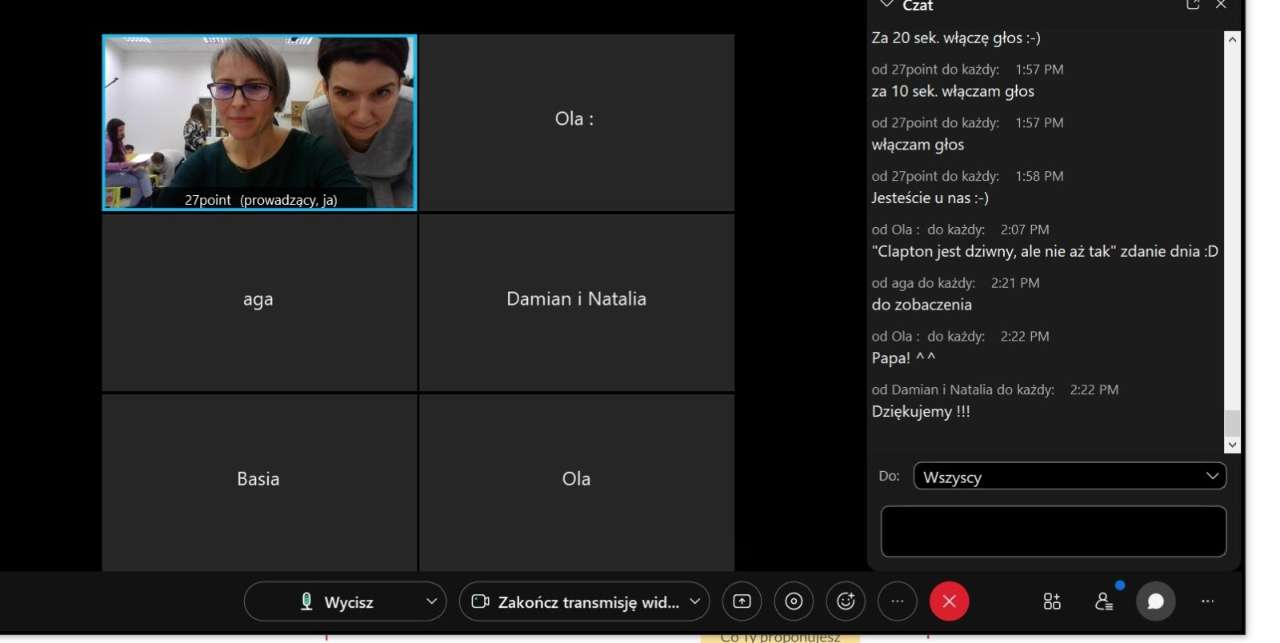Open the far-right panel options ellipsis
The image size is (1280, 643).
1208,601
